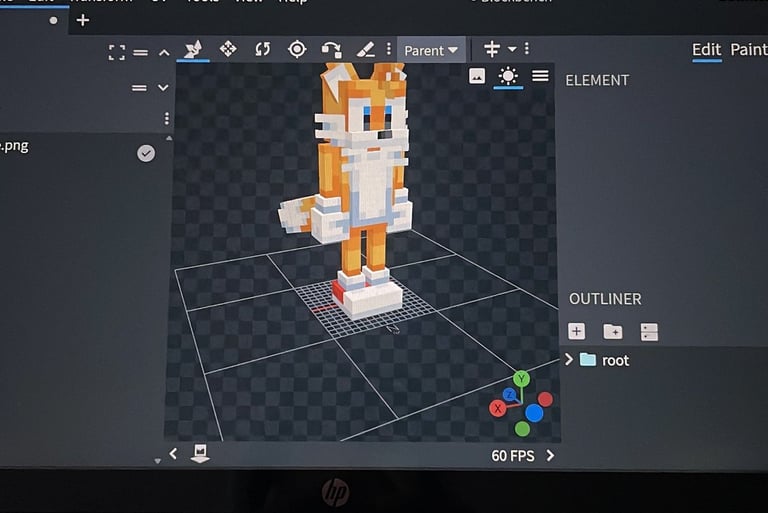
Task: Click left arrow in the status bar
Action: click(173, 453)
